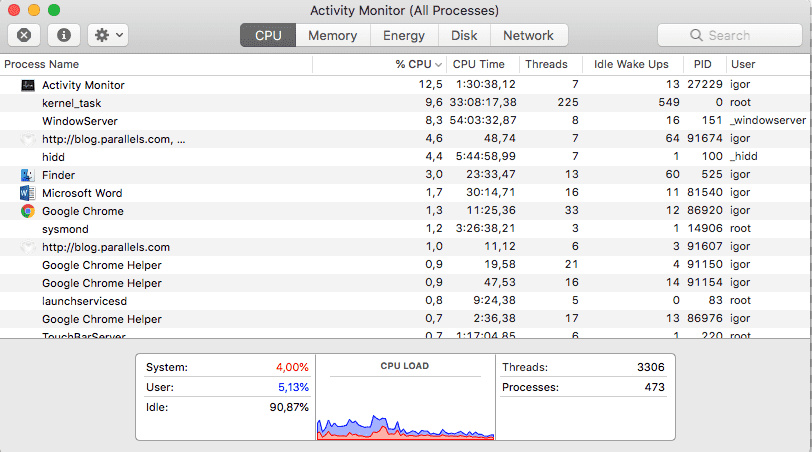Click the quit process X toolbar button
The width and height of the screenshot is (812, 452).
(24, 35)
